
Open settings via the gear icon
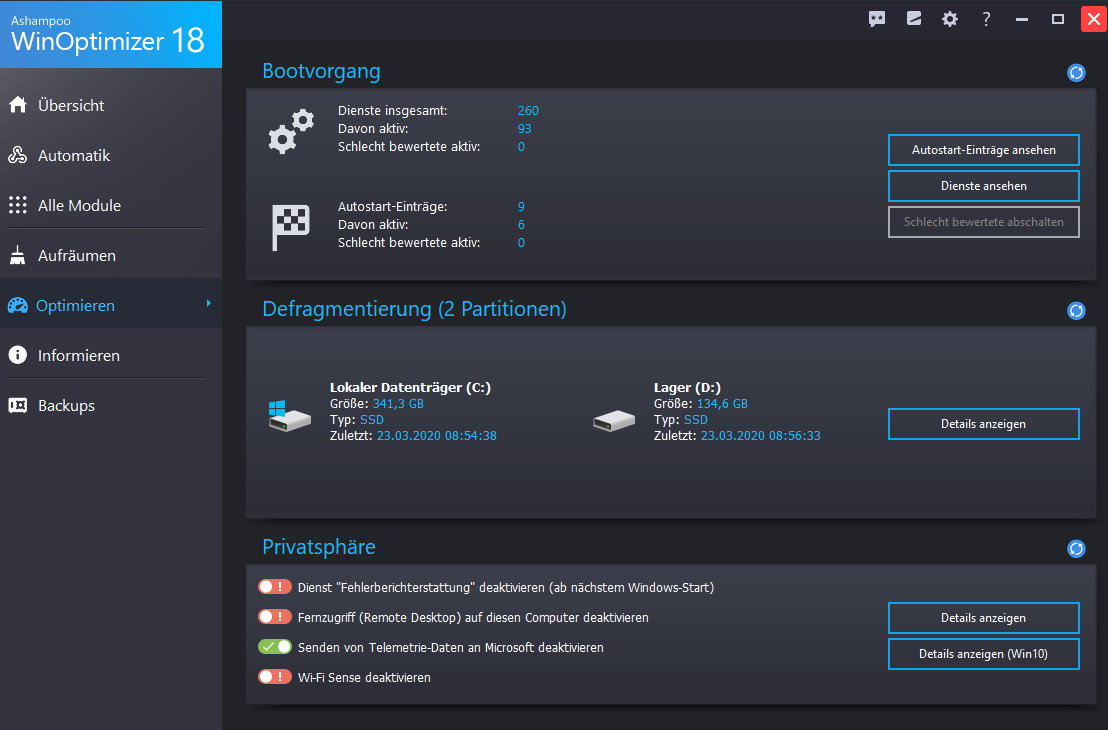(950, 19)
